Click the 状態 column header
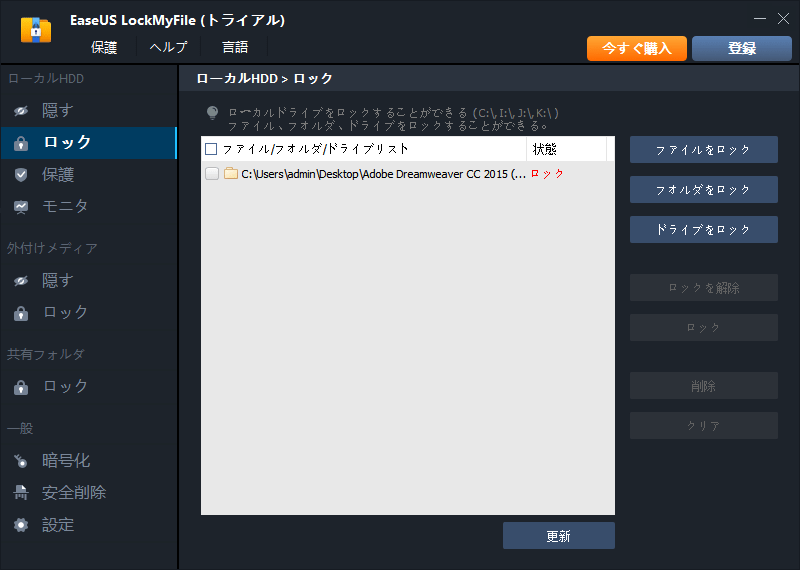 (566, 149)
